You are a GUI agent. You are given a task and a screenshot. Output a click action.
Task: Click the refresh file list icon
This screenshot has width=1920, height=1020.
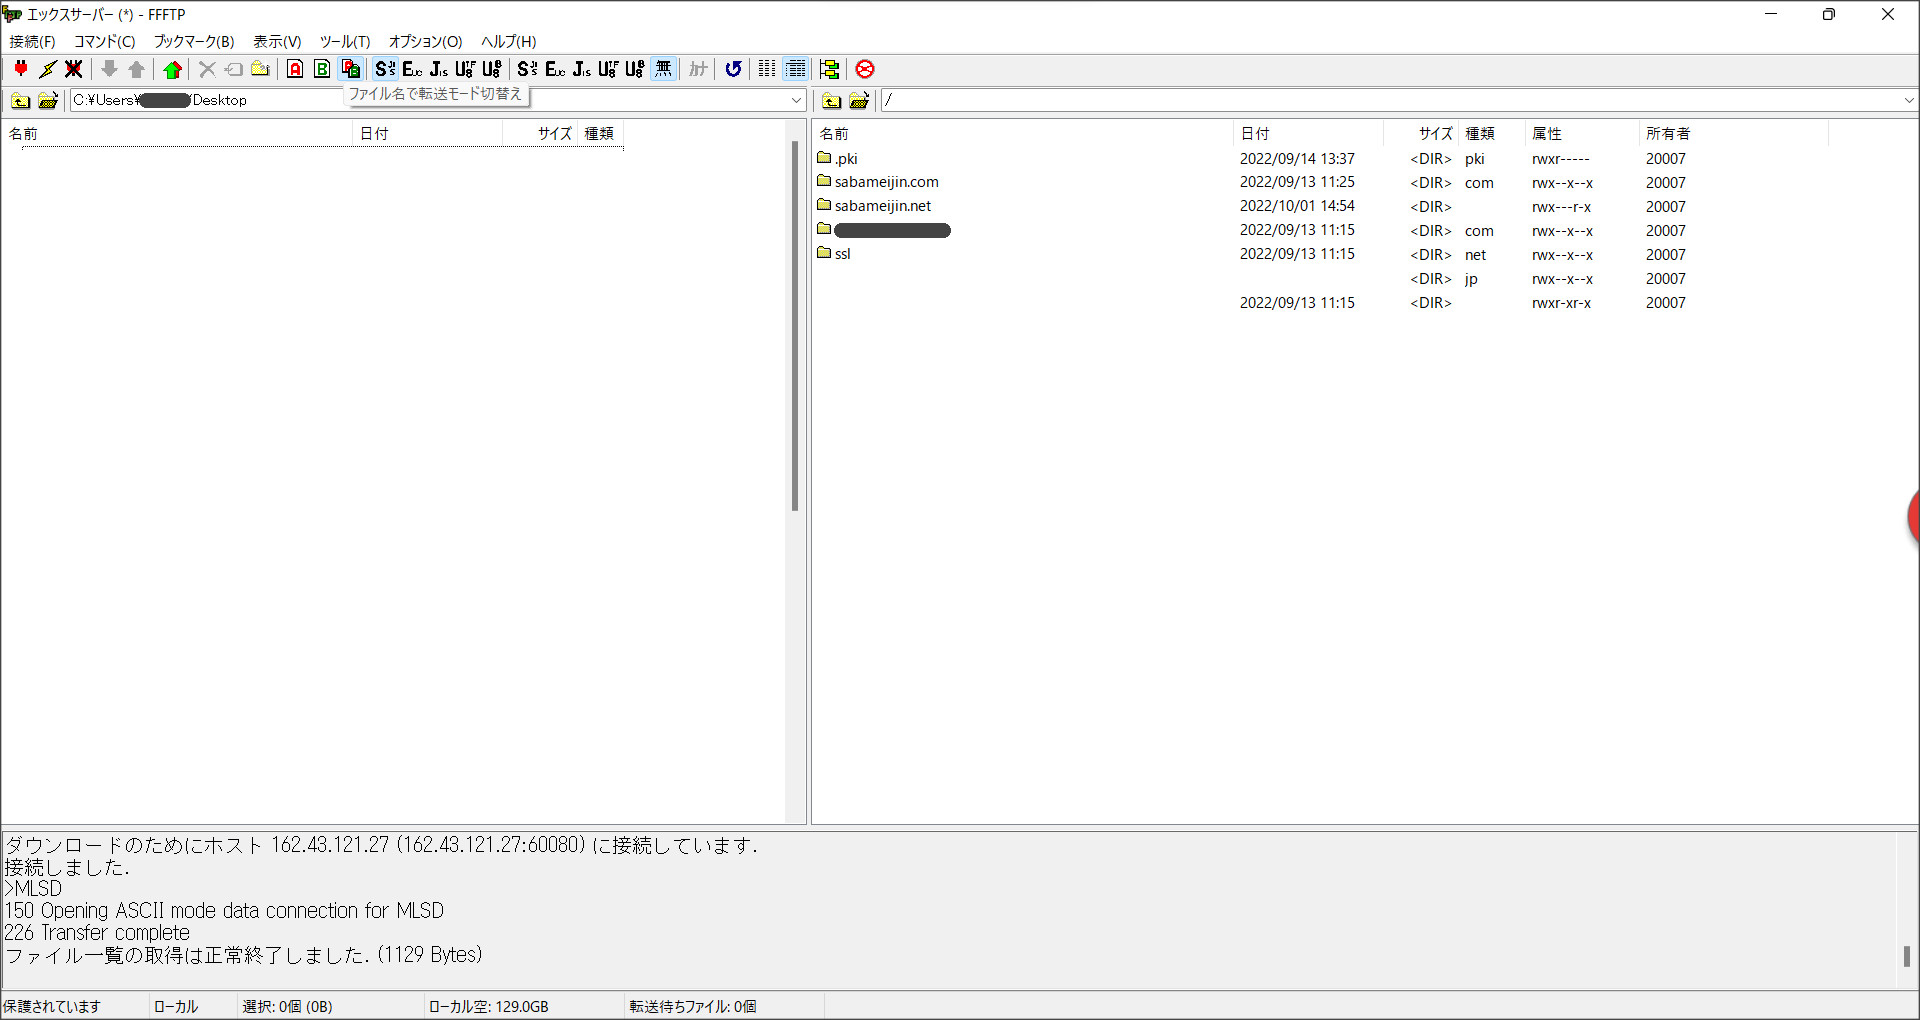click(733, 69)
